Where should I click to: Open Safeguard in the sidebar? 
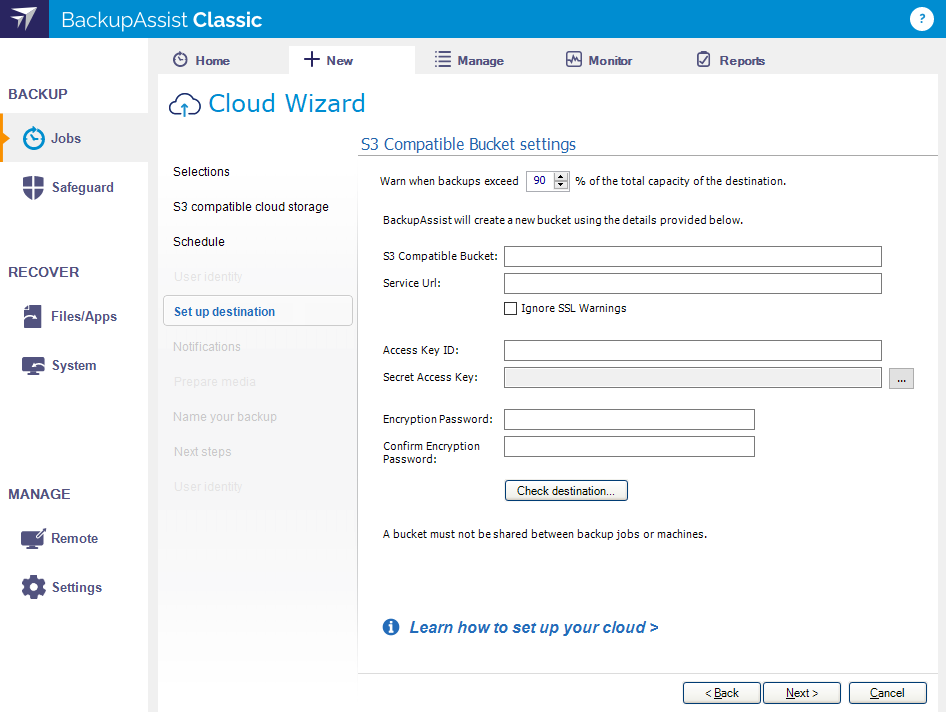pyautogui.click(x=74, y=187)
